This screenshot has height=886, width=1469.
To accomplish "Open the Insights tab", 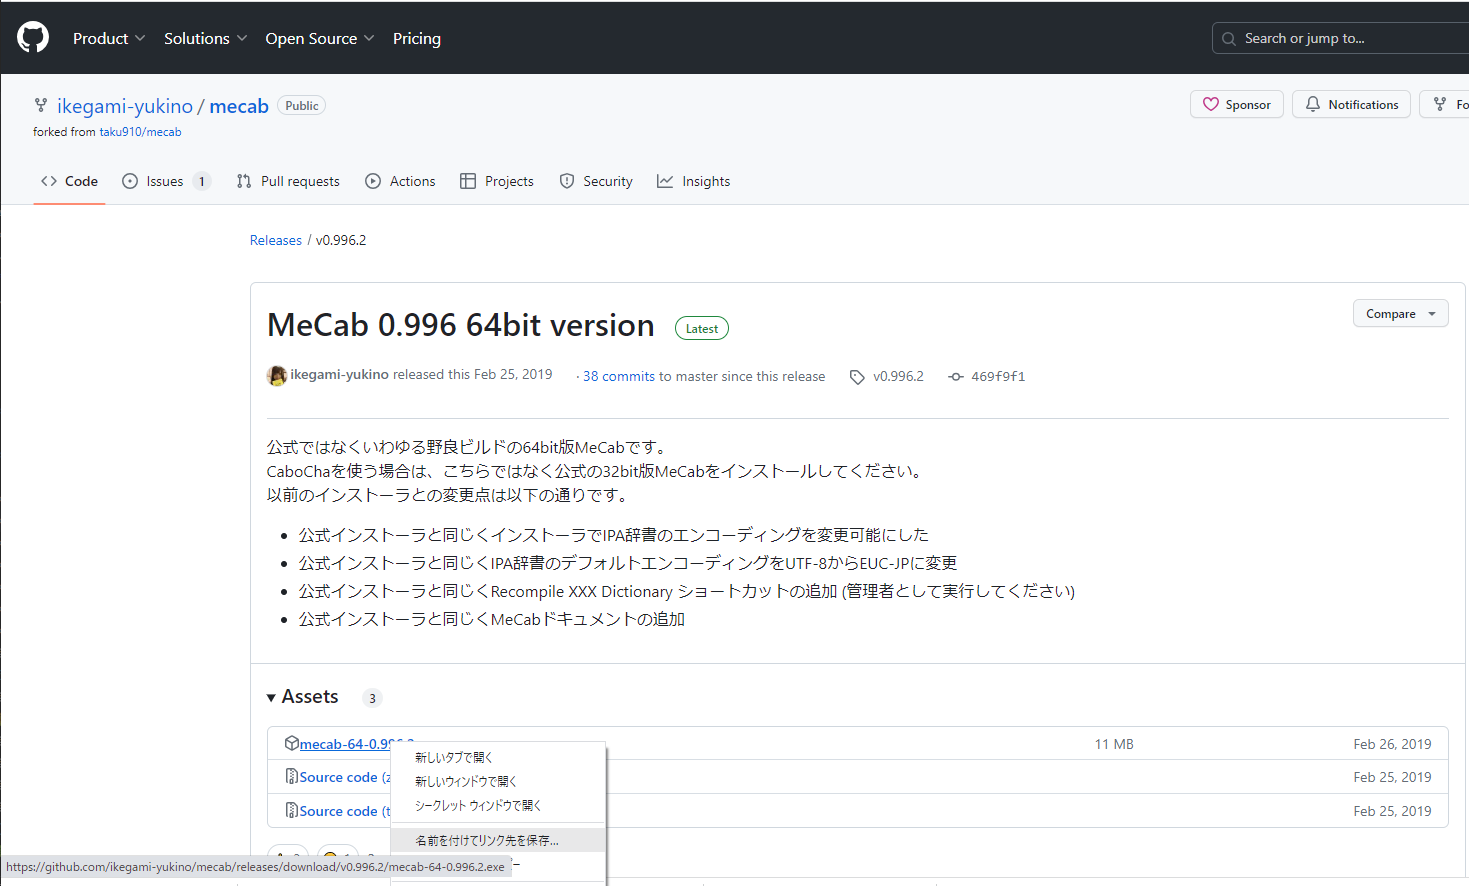I will [x=693, y=181].
